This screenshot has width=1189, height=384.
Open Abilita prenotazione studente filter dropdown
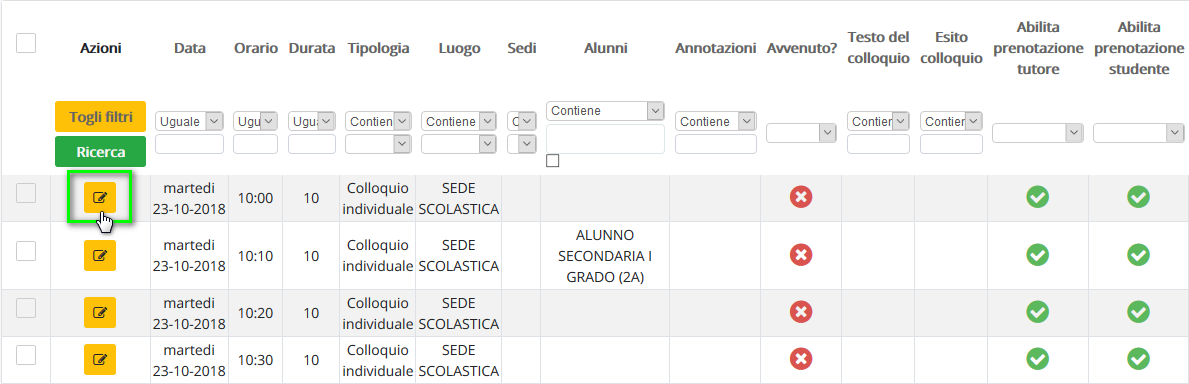[1138, 133]
